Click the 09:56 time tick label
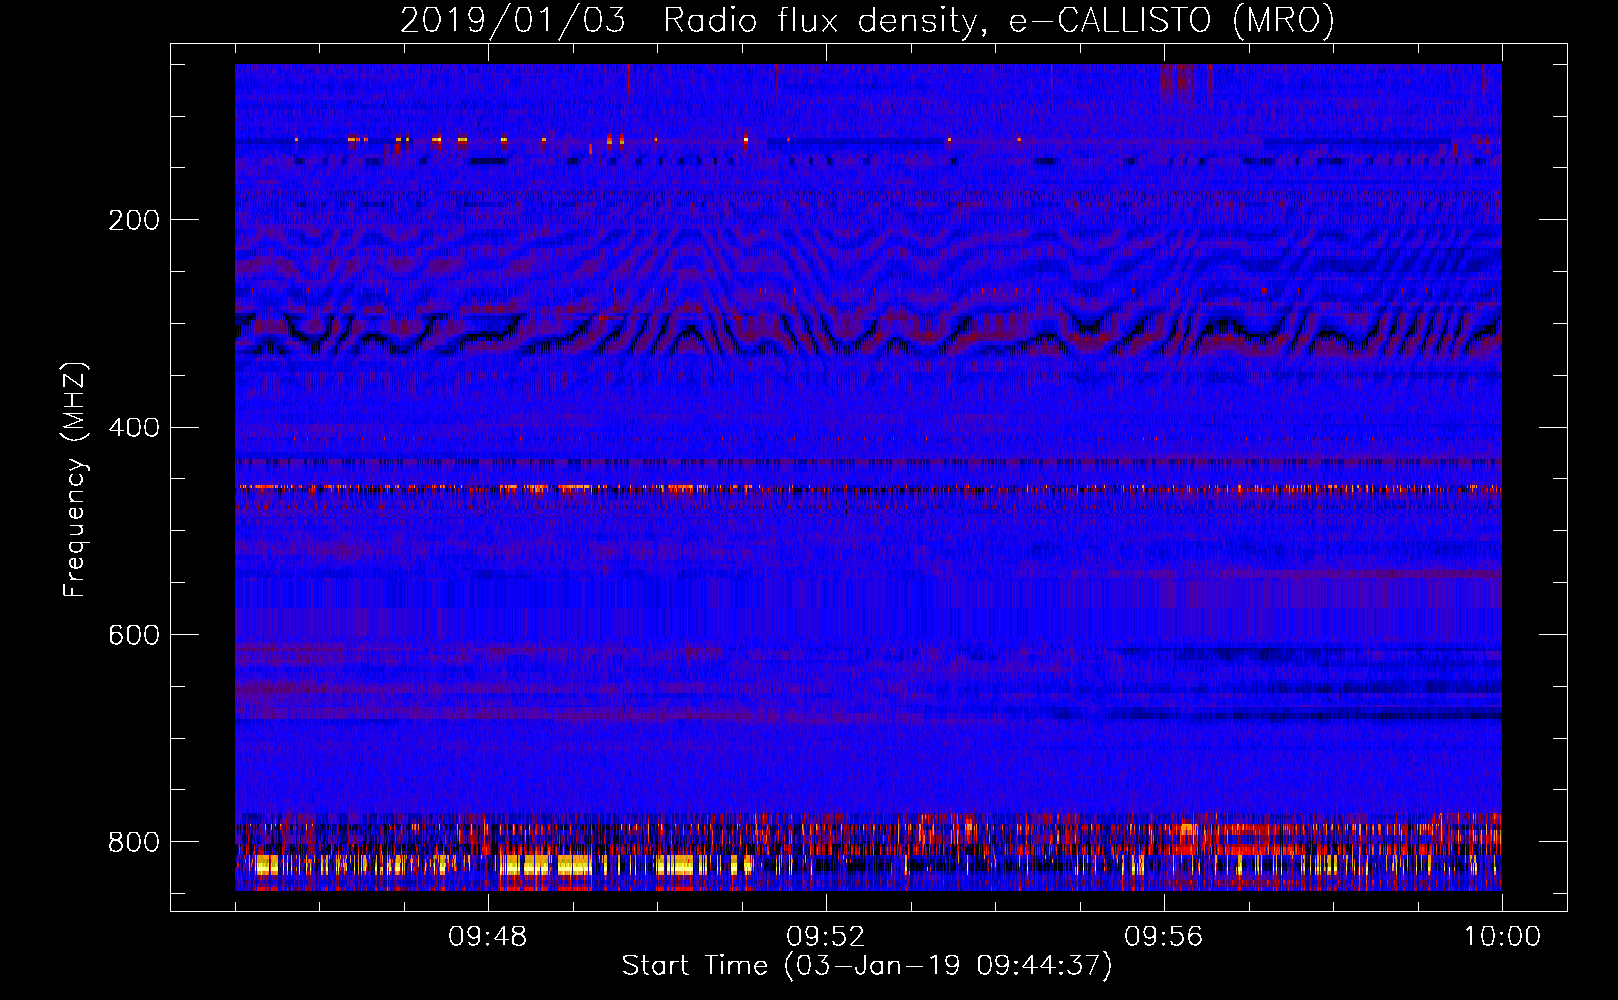 (x=1164, y=937)
